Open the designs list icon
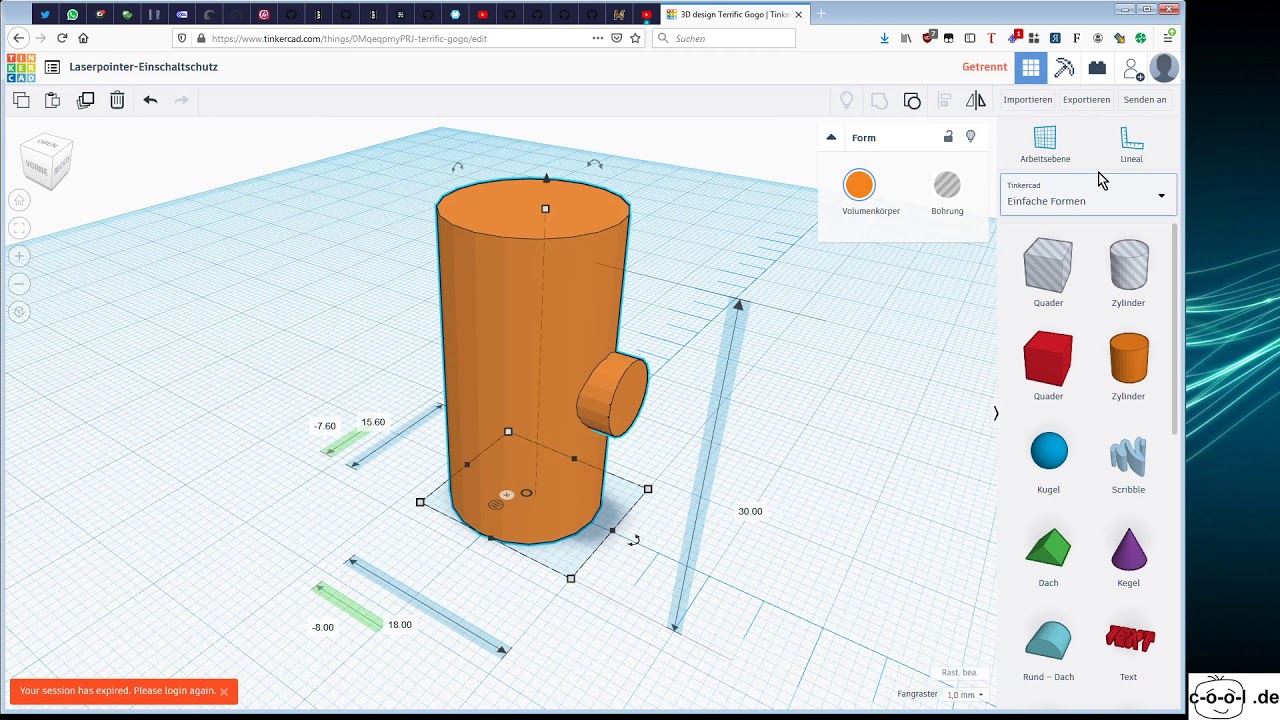1280x720 pixels. coord(52,67)
